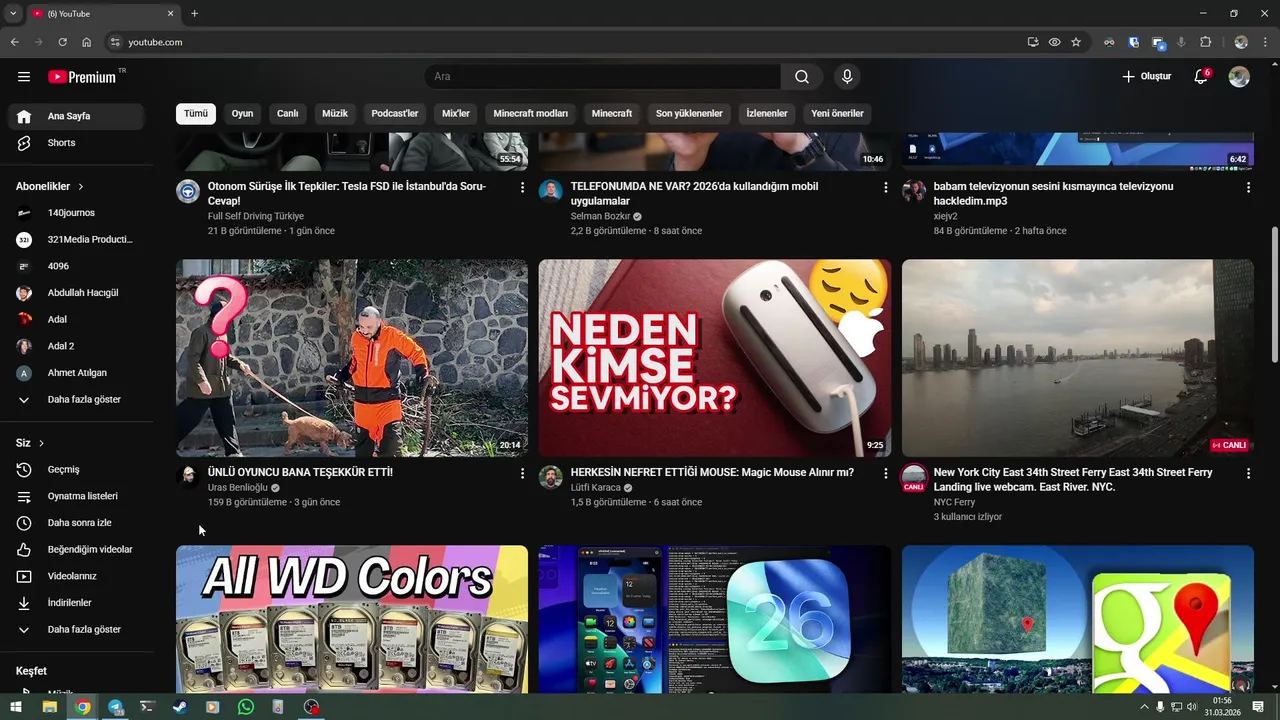Screen dimensions: 1280x720
Task: Select the Müzik filter chip
Action: click(x=335, y=114)
